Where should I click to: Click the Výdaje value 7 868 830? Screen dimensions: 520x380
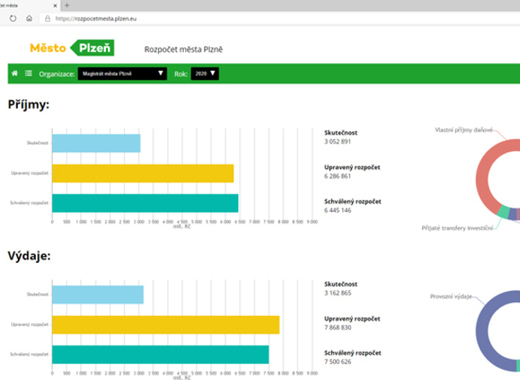pyautogui.click(x=338, y=327)
